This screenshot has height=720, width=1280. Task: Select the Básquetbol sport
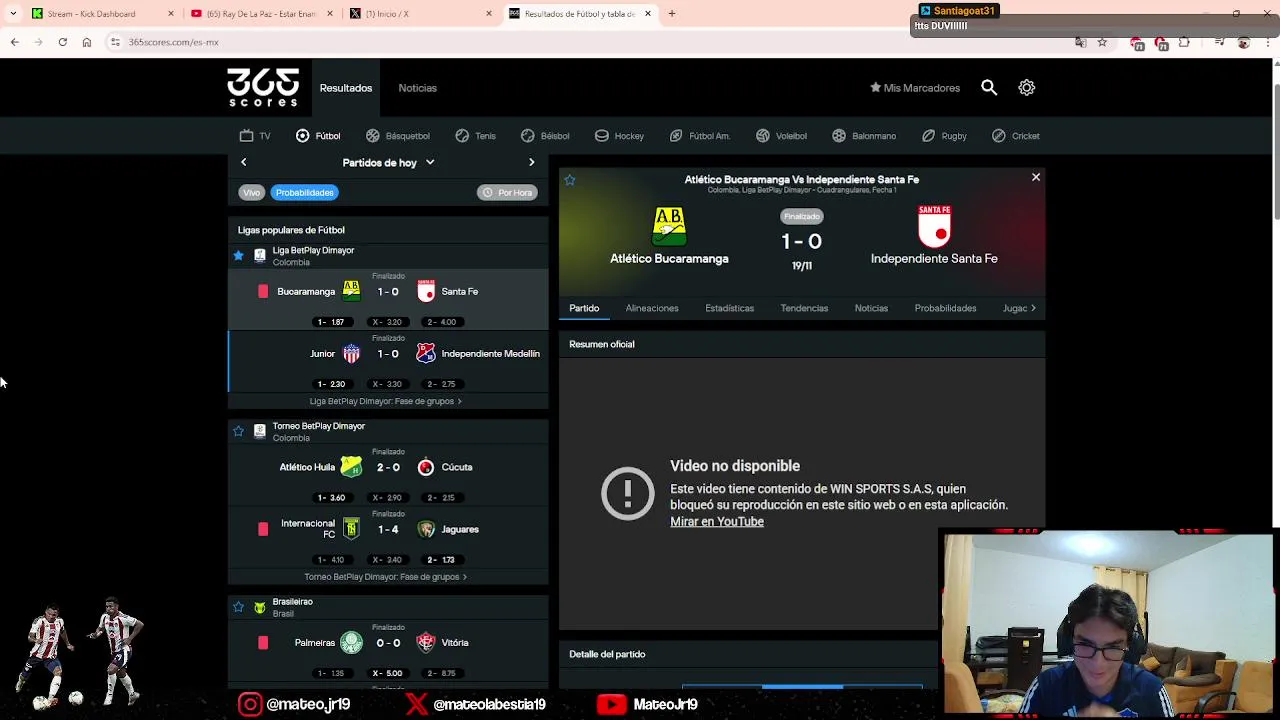click(x=398, y=136)
